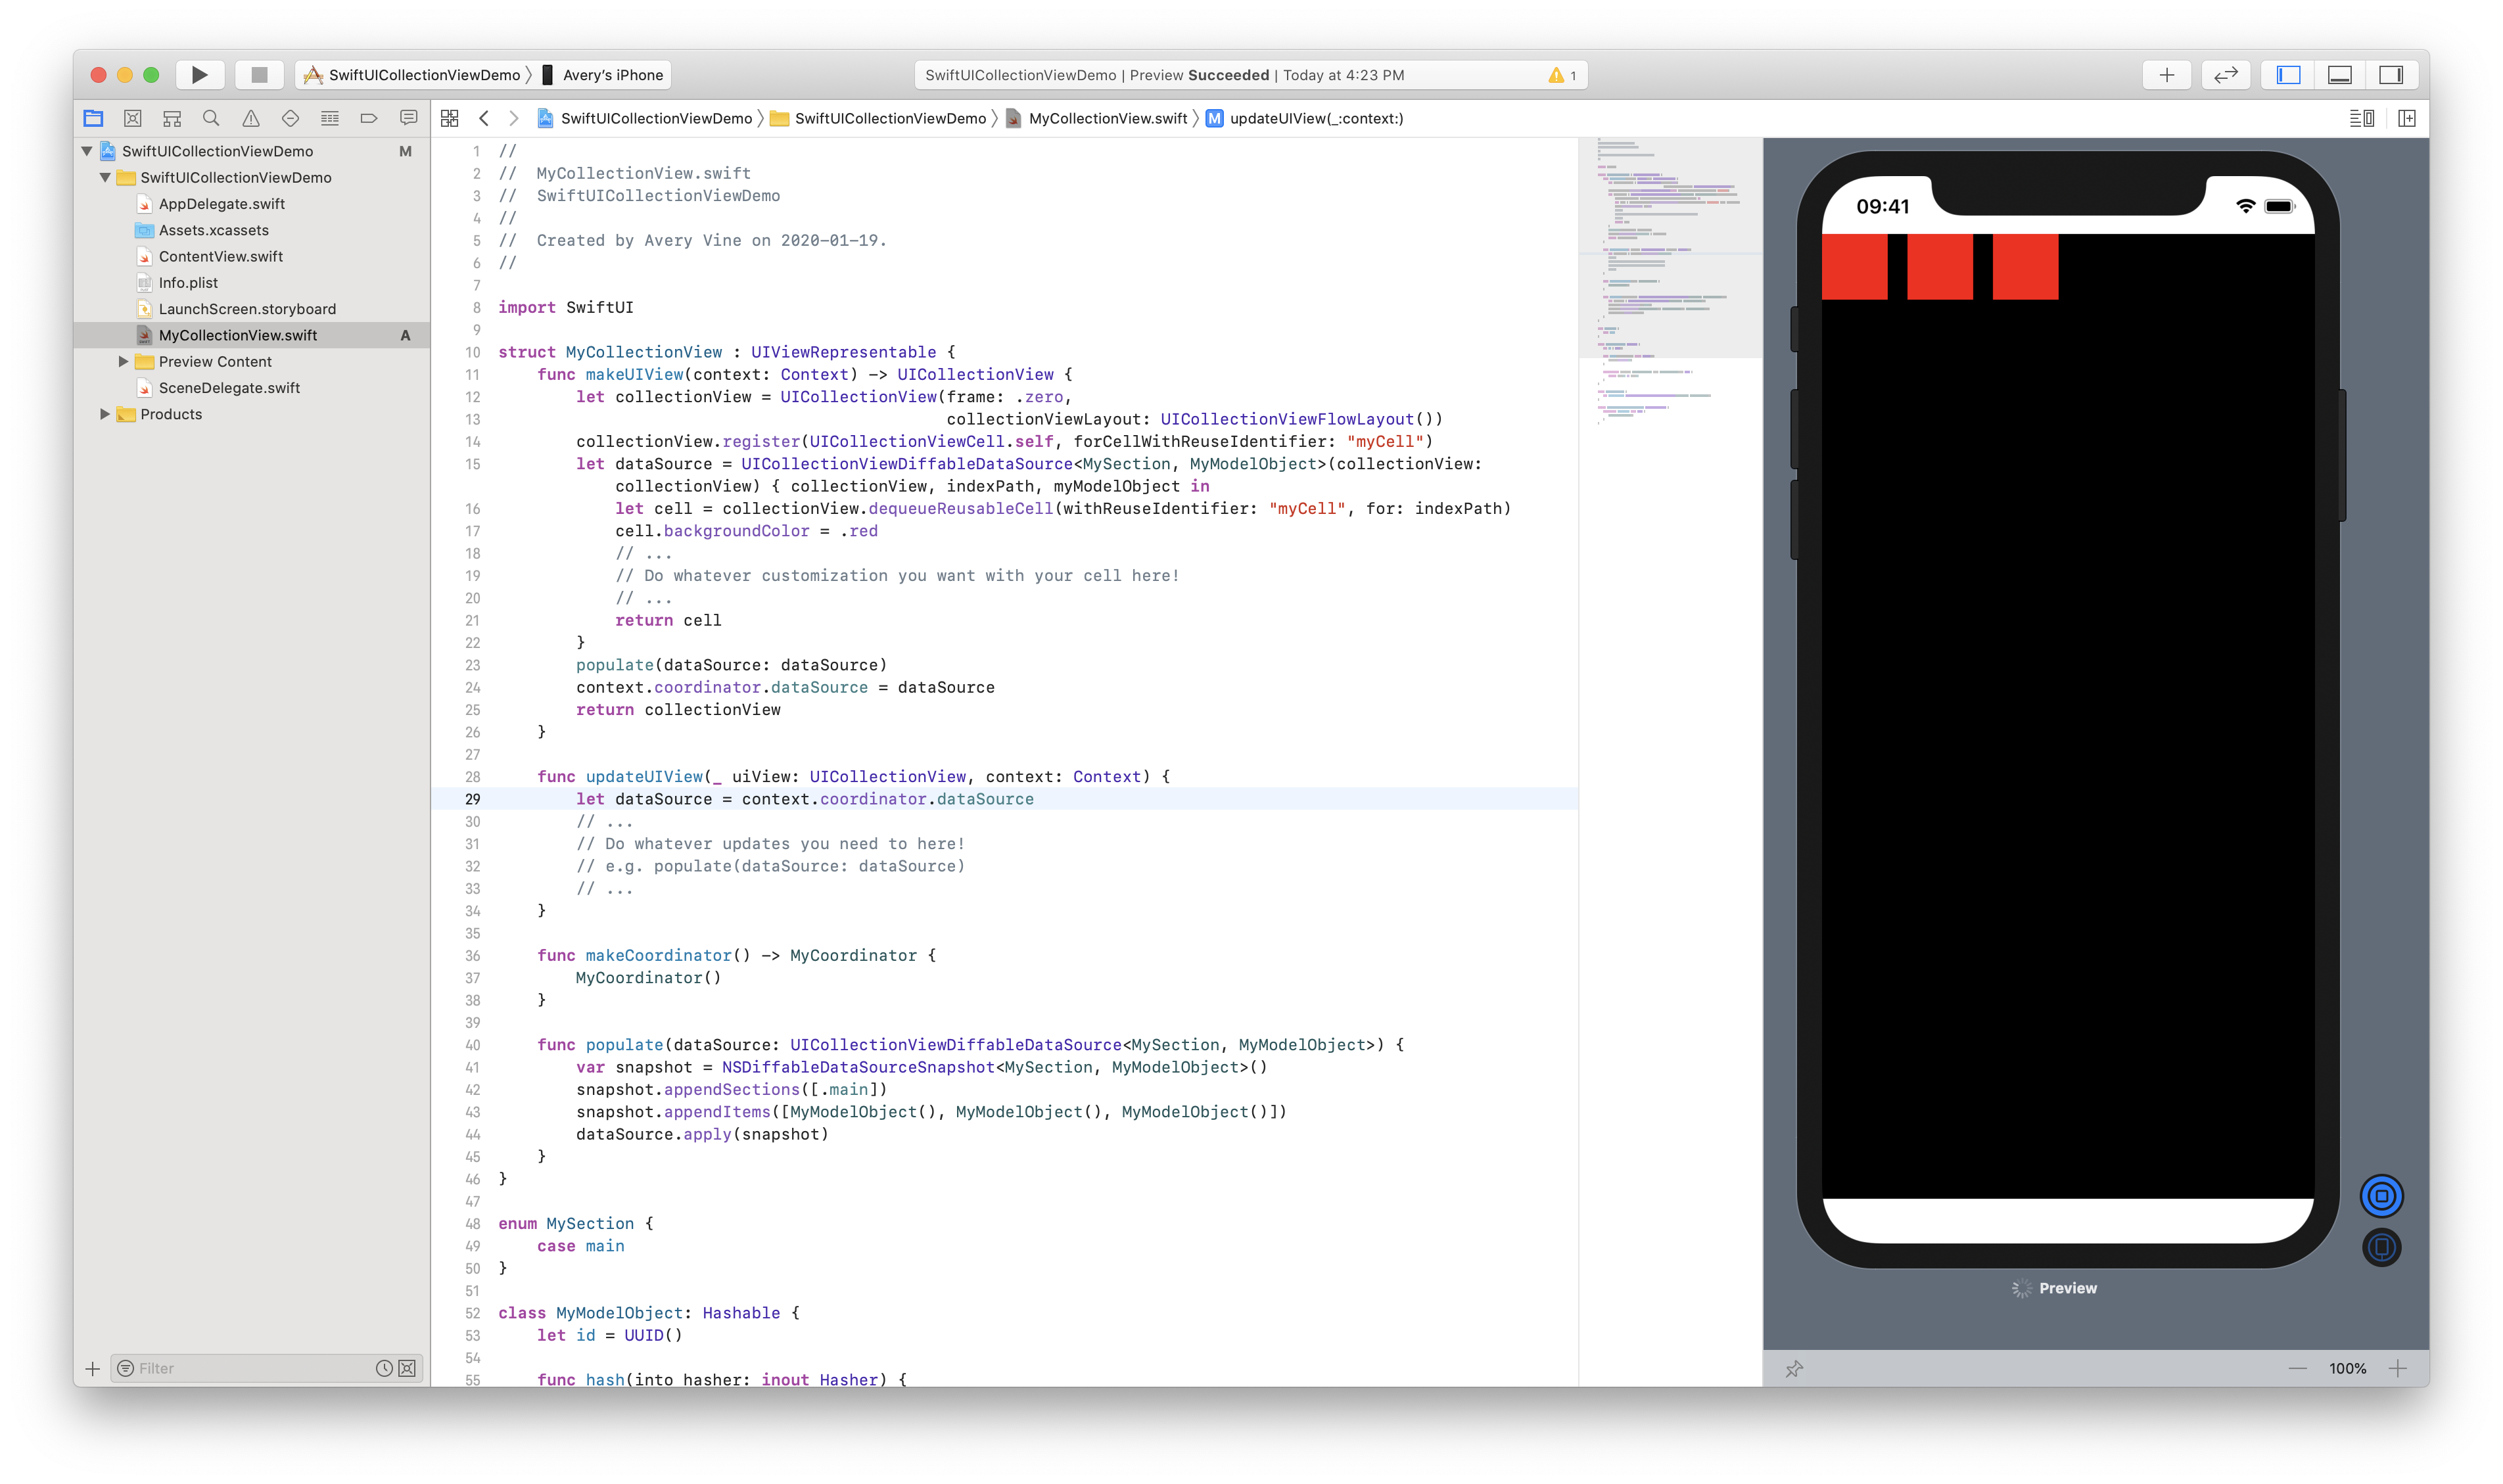
Task: Open Info.plist file
Action: (x=187, y=283)
